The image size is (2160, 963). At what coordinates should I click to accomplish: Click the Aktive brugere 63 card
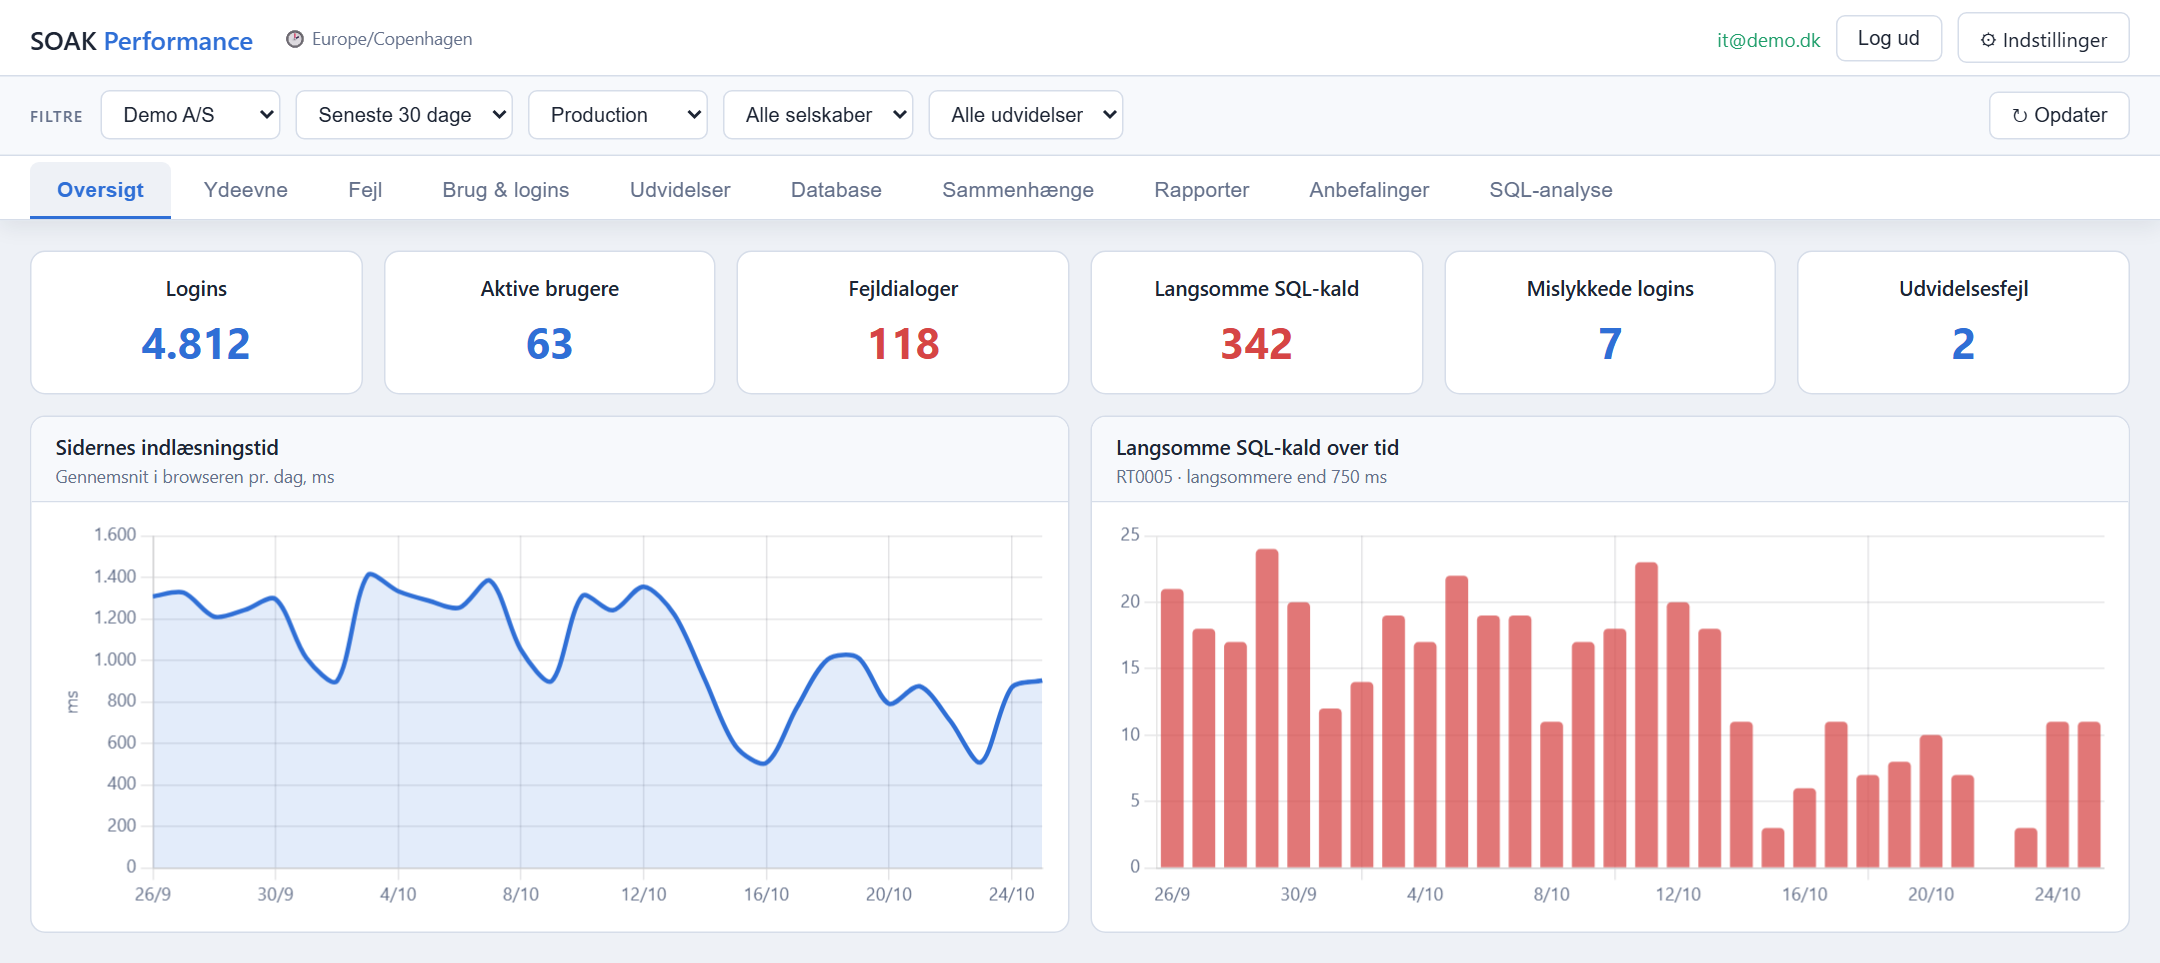(550, 322)
